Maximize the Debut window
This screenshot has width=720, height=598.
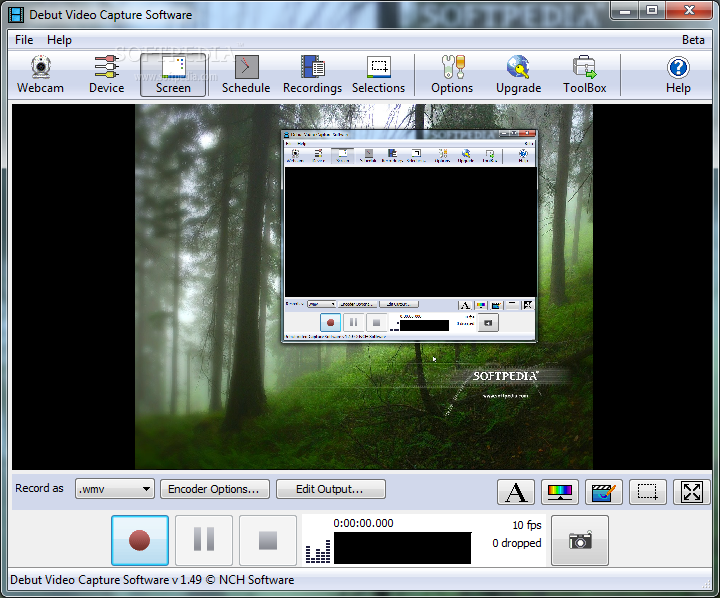pyautogui.click(x=652, y=10)
